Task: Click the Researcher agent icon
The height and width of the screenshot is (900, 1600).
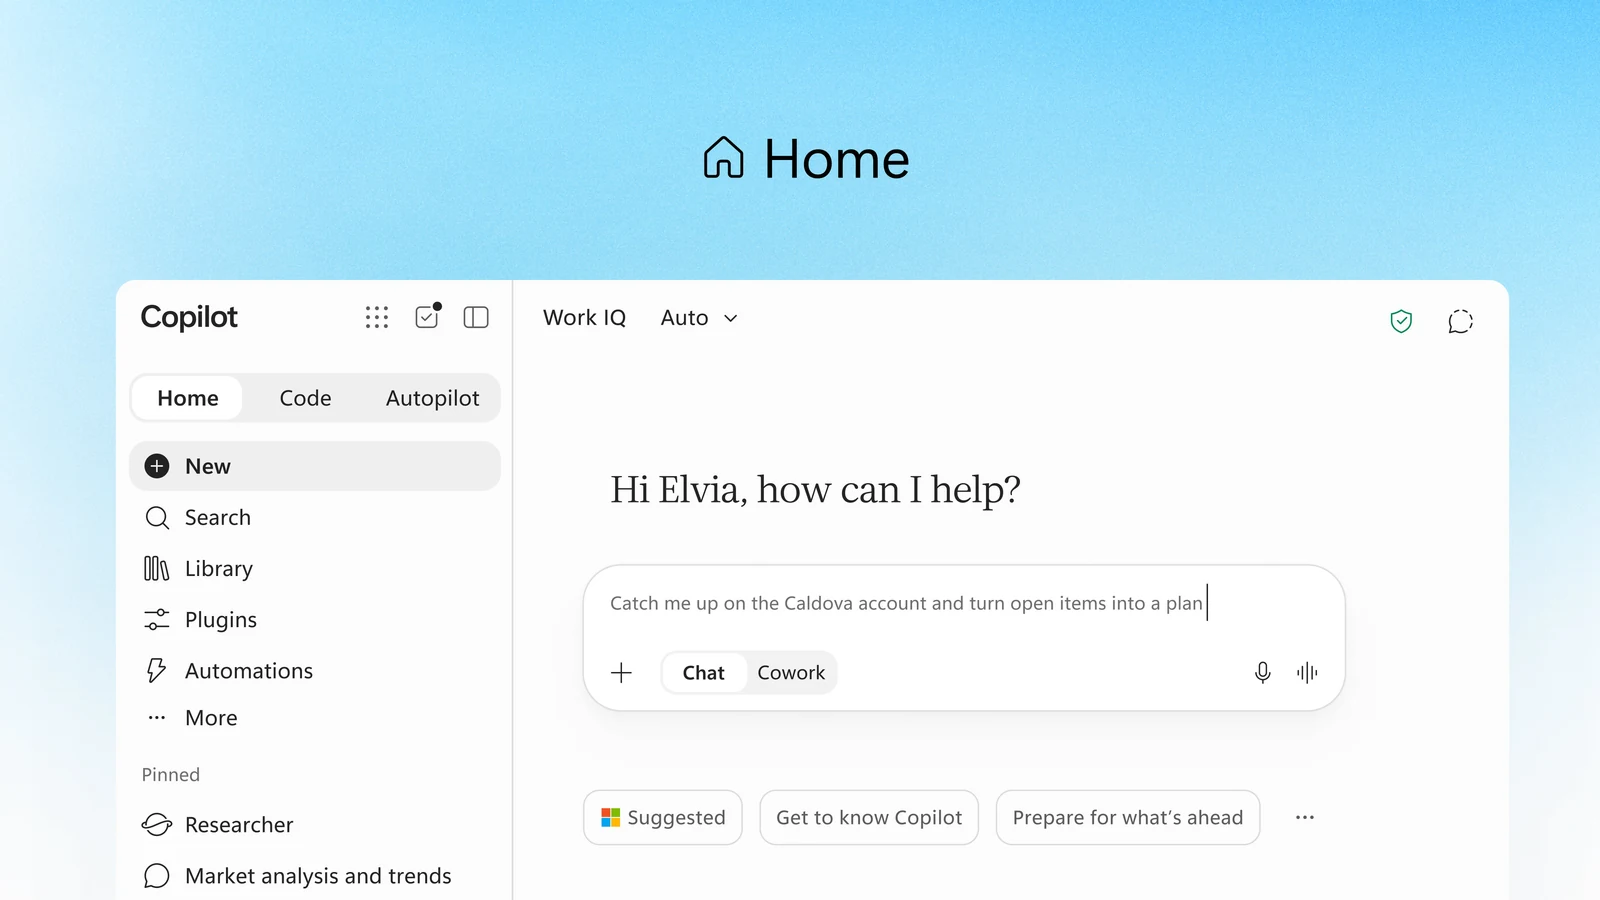Action: pyautogui.click(x=157, y=825)
